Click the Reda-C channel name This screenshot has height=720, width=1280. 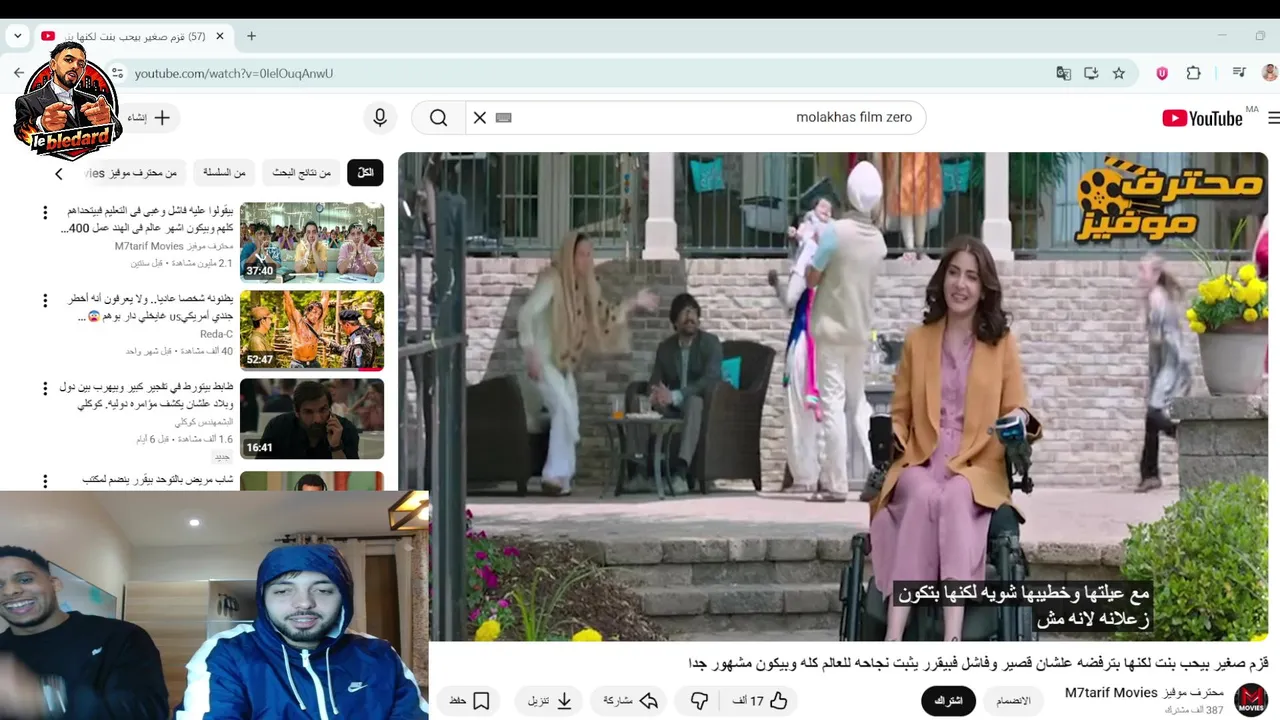(216, 334)
